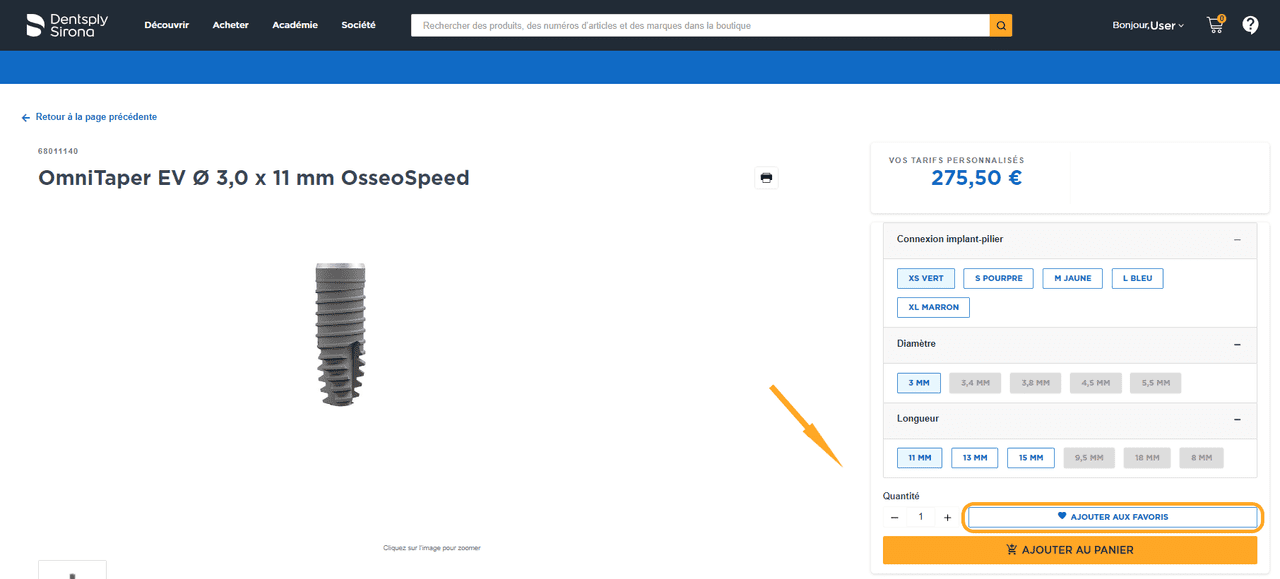Select the S POURPRE connection option

point(998,278)
